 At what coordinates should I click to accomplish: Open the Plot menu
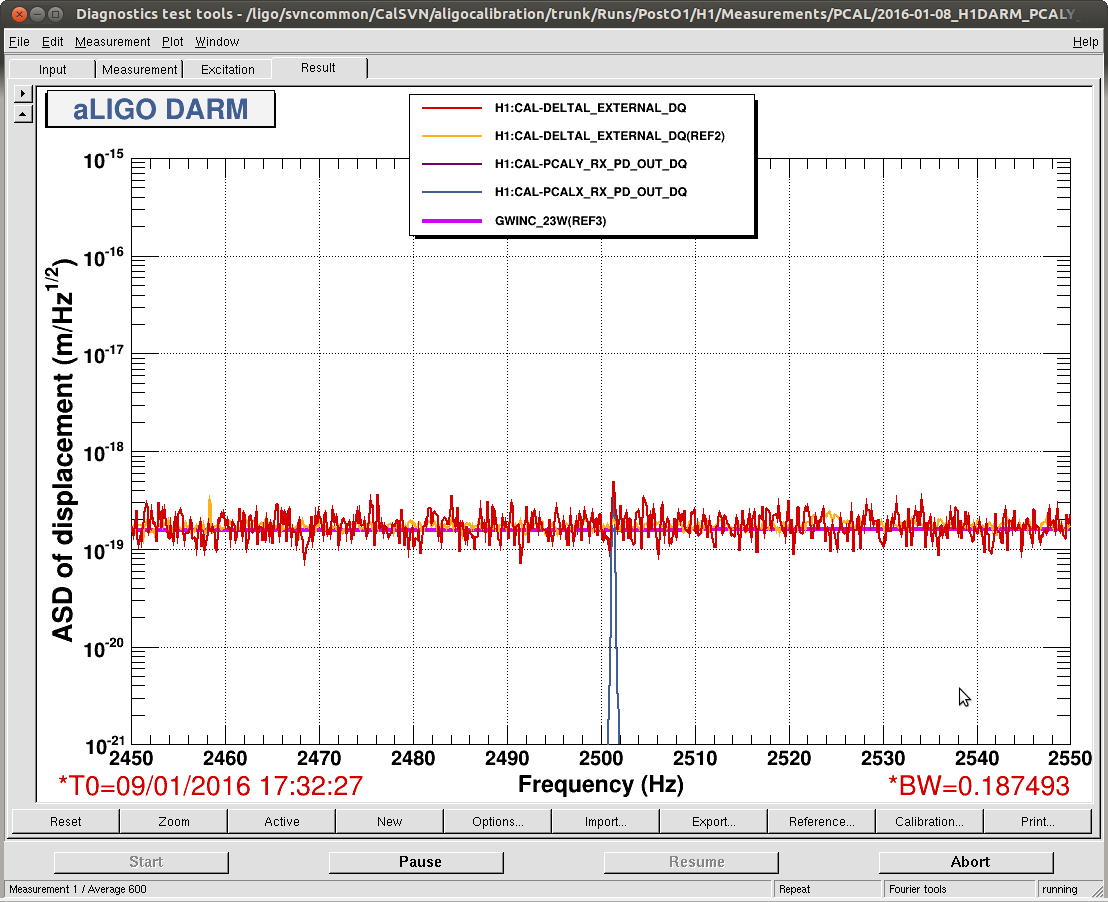(172, 42)
